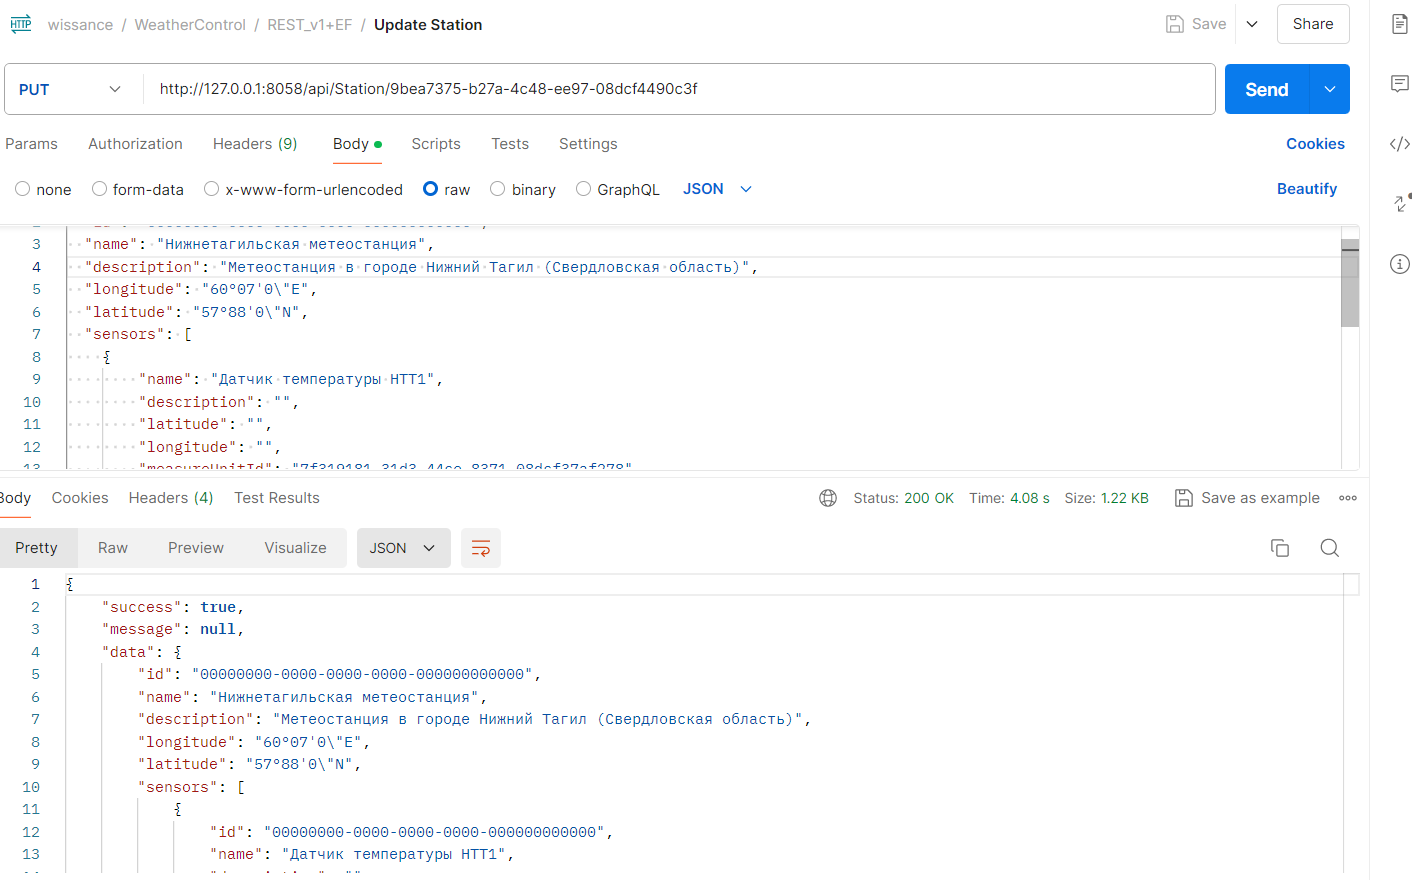Open the Info icon in right sidebar
The image size is (1412, 880).
[1400, 264]
